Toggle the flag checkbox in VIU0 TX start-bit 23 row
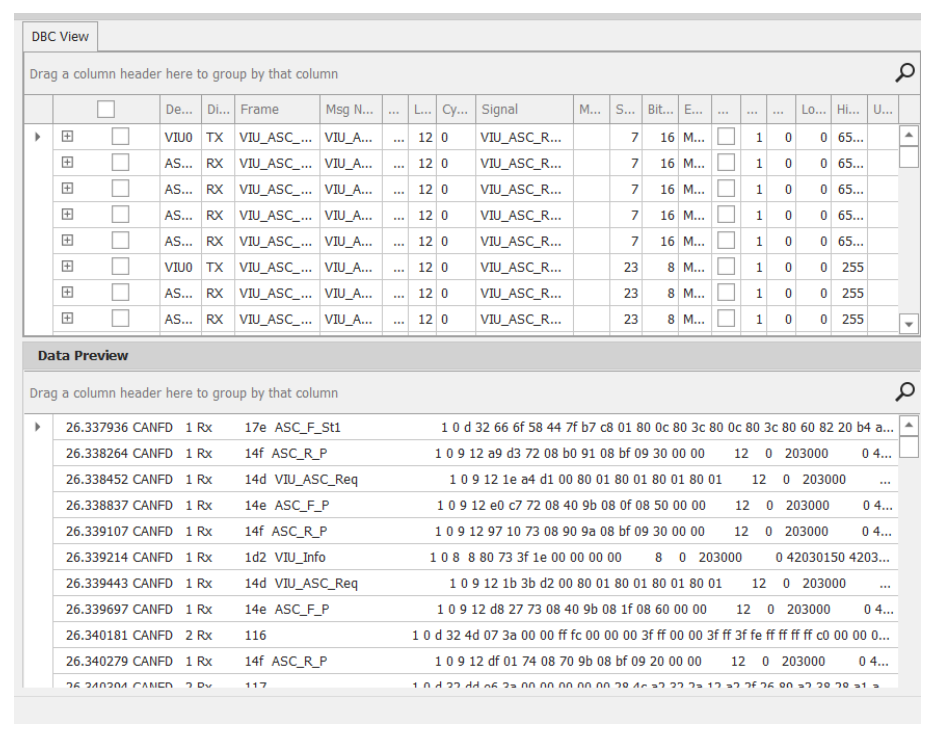930x736 pixels. [726, 267]
